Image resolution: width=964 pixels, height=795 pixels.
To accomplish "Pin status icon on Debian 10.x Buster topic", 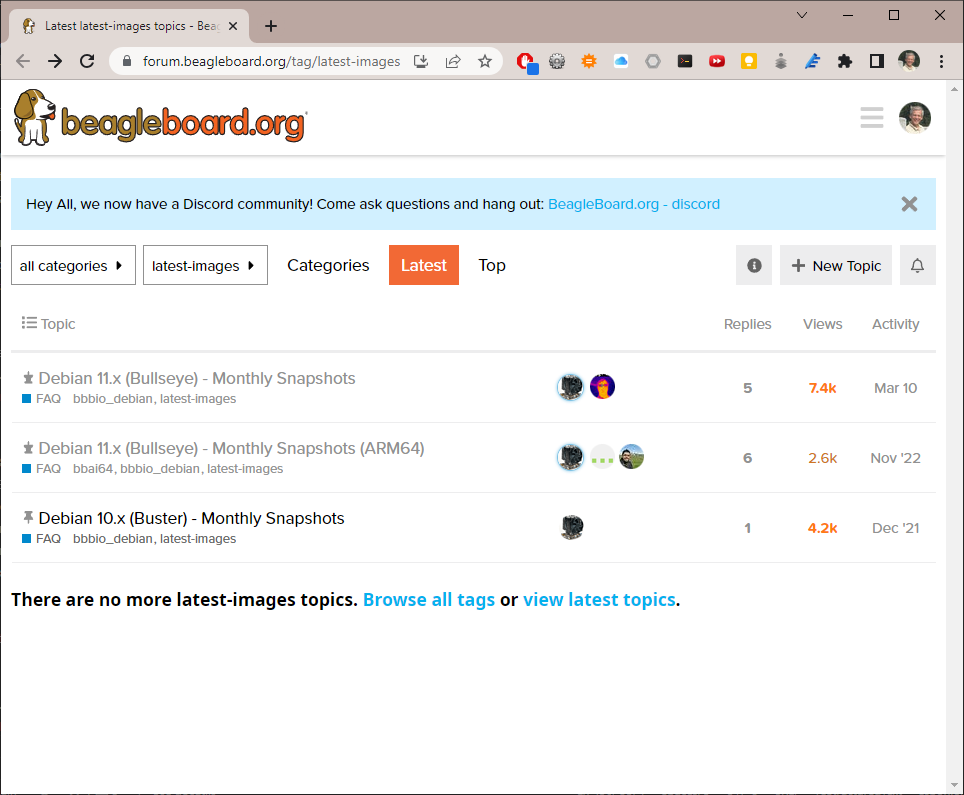I will [x=27, y=518].
